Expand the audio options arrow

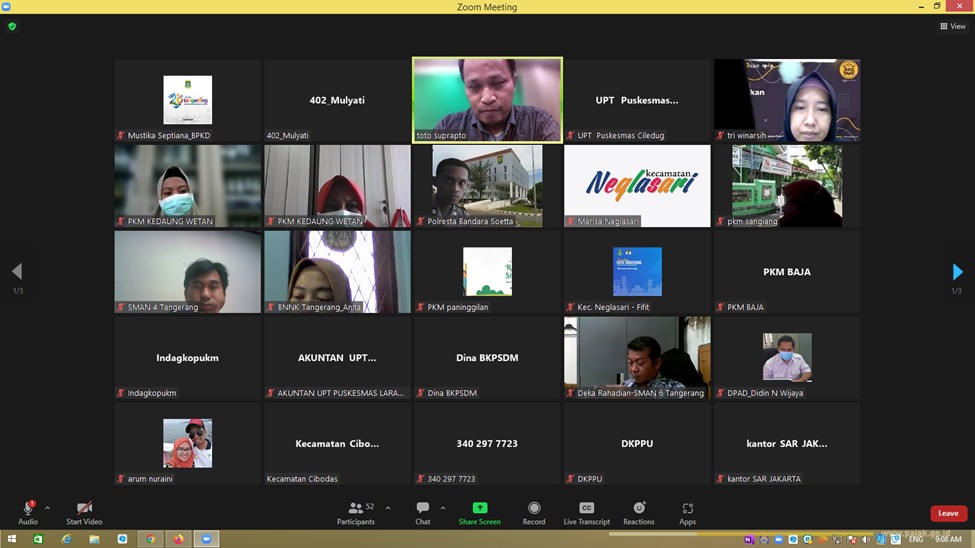[47, 508]
